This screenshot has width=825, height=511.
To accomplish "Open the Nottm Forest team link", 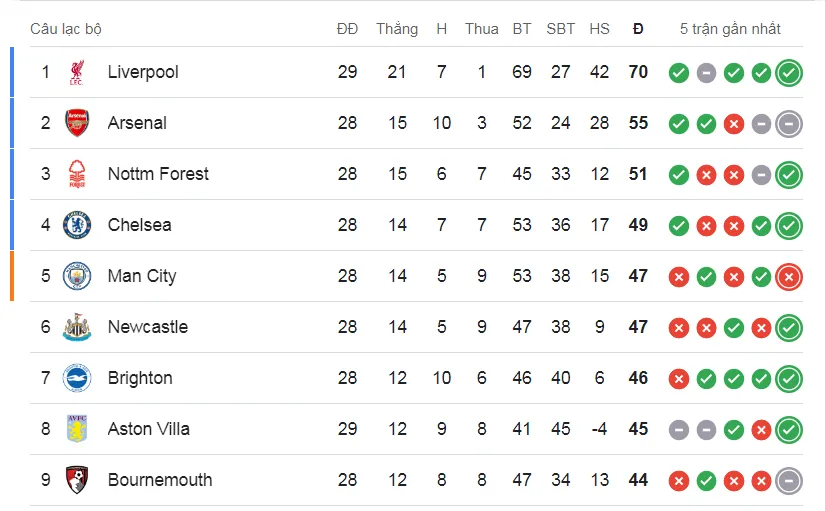I will 158,174.
